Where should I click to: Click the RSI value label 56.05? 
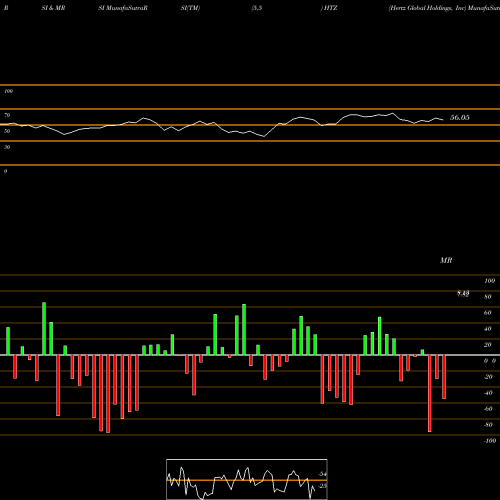(x=460, y=117)
